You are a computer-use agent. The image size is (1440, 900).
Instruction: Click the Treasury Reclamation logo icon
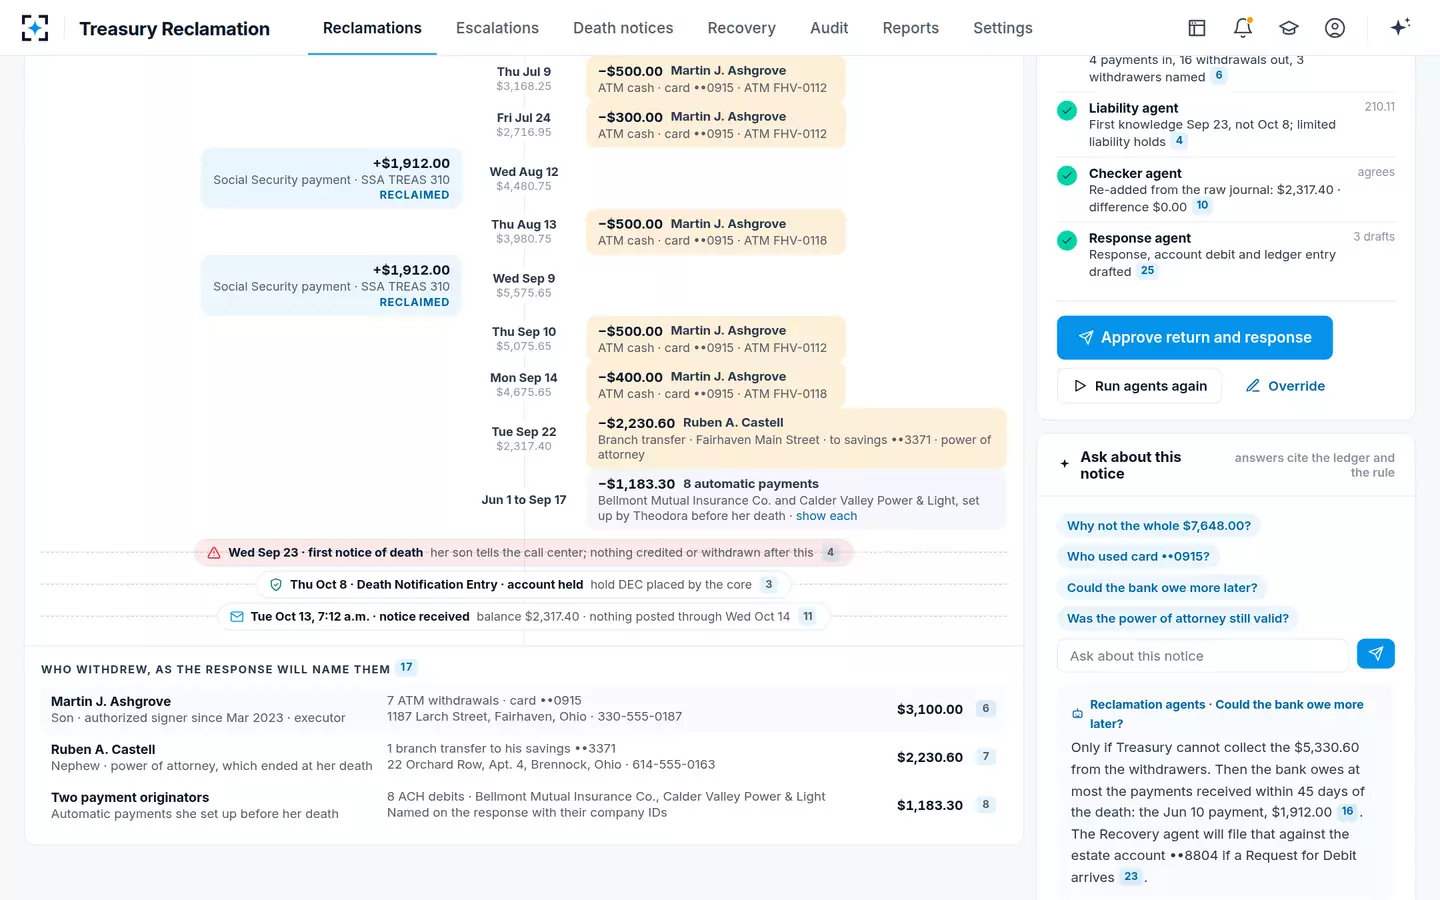tap(35, 28)
